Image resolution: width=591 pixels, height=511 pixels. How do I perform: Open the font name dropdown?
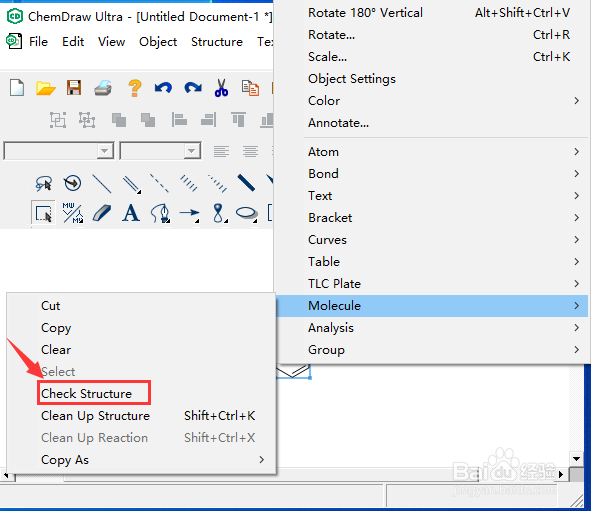[x=105, y=151]
